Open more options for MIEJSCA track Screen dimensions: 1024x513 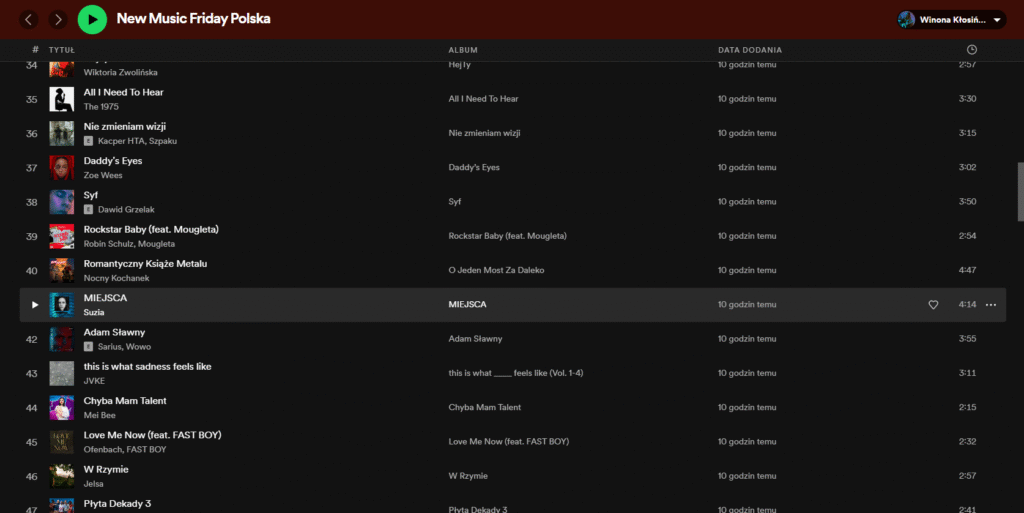click(x=991, y=305)
